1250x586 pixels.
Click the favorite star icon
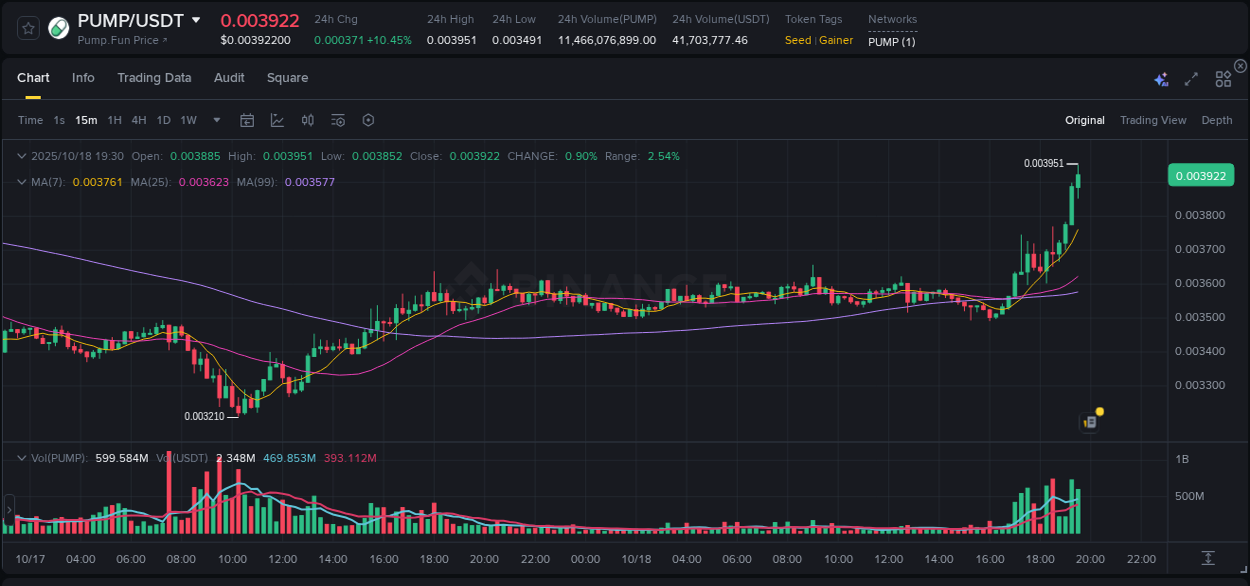[27, 27]
